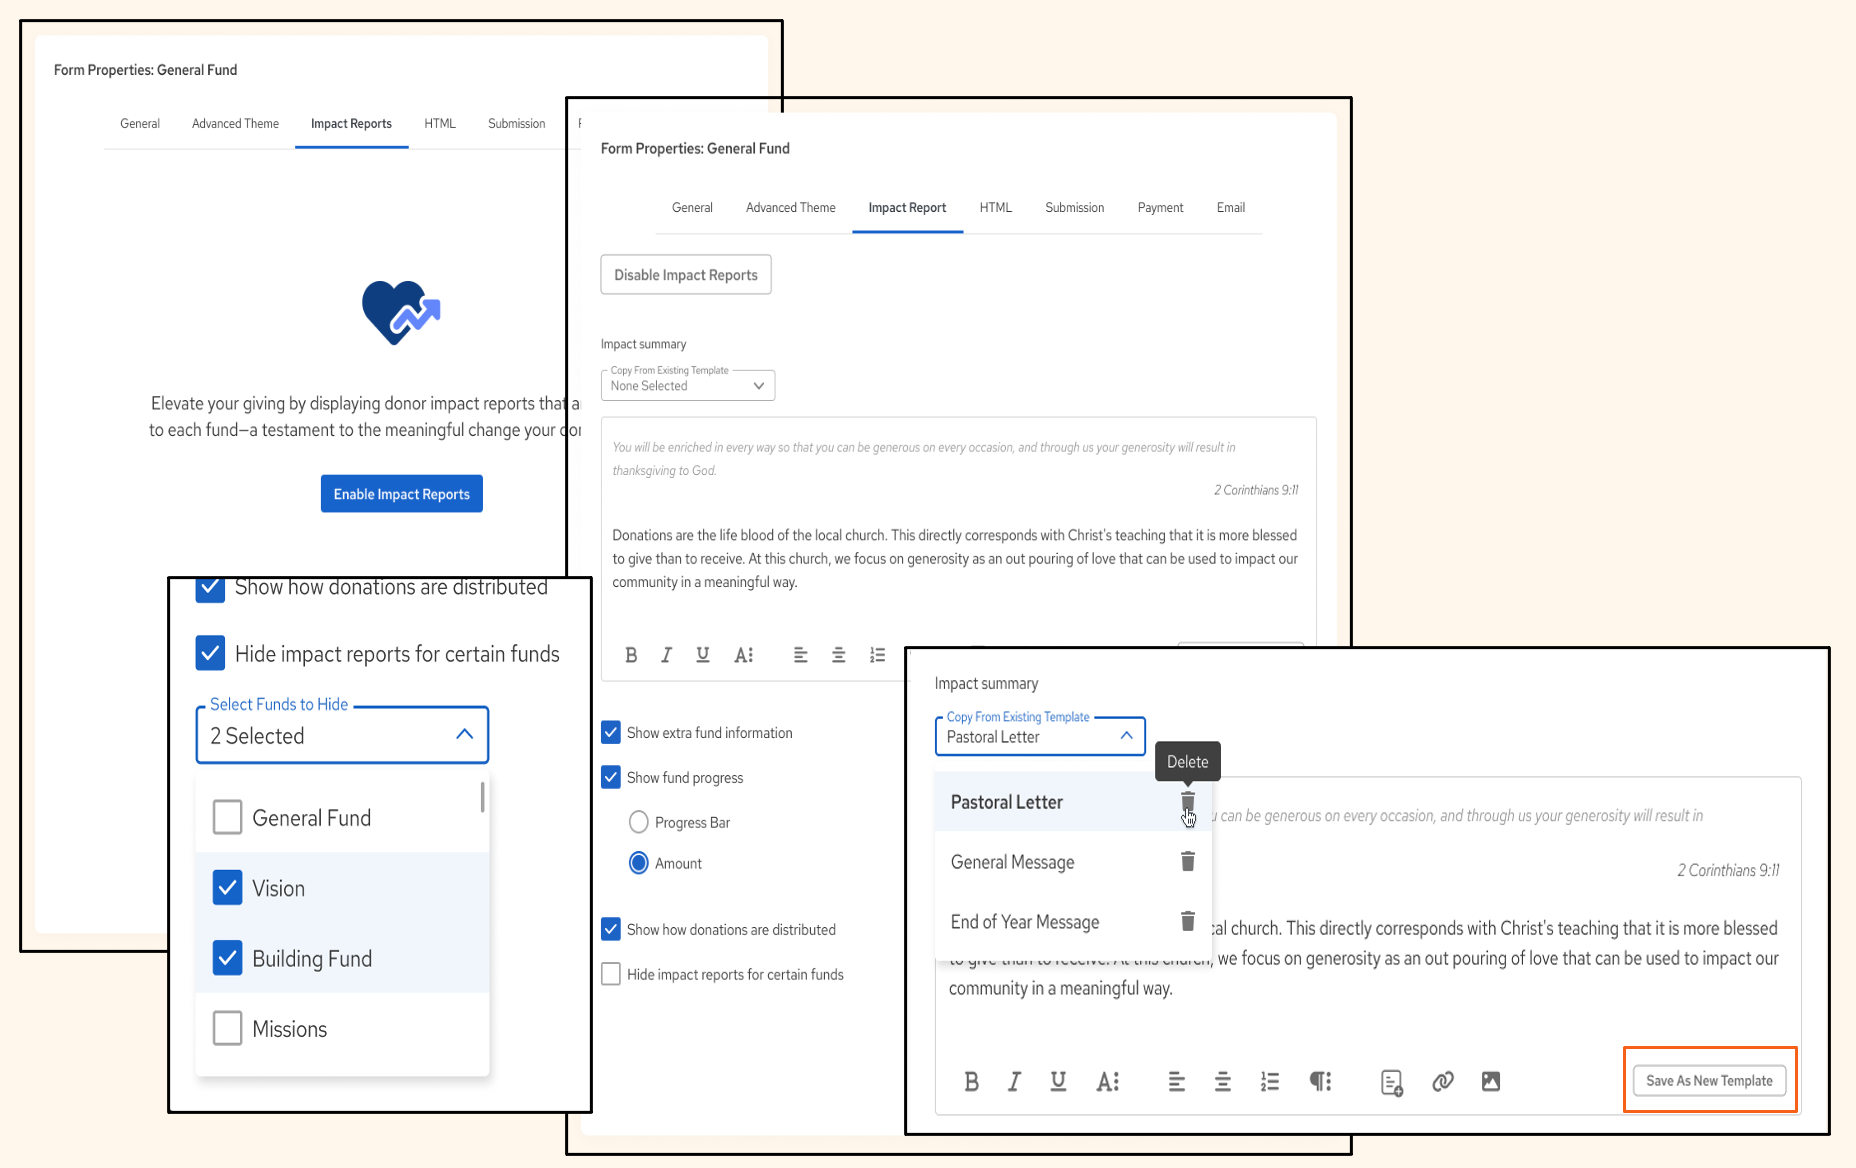Delete the General Message template via trash icon

coord(1187,861)
